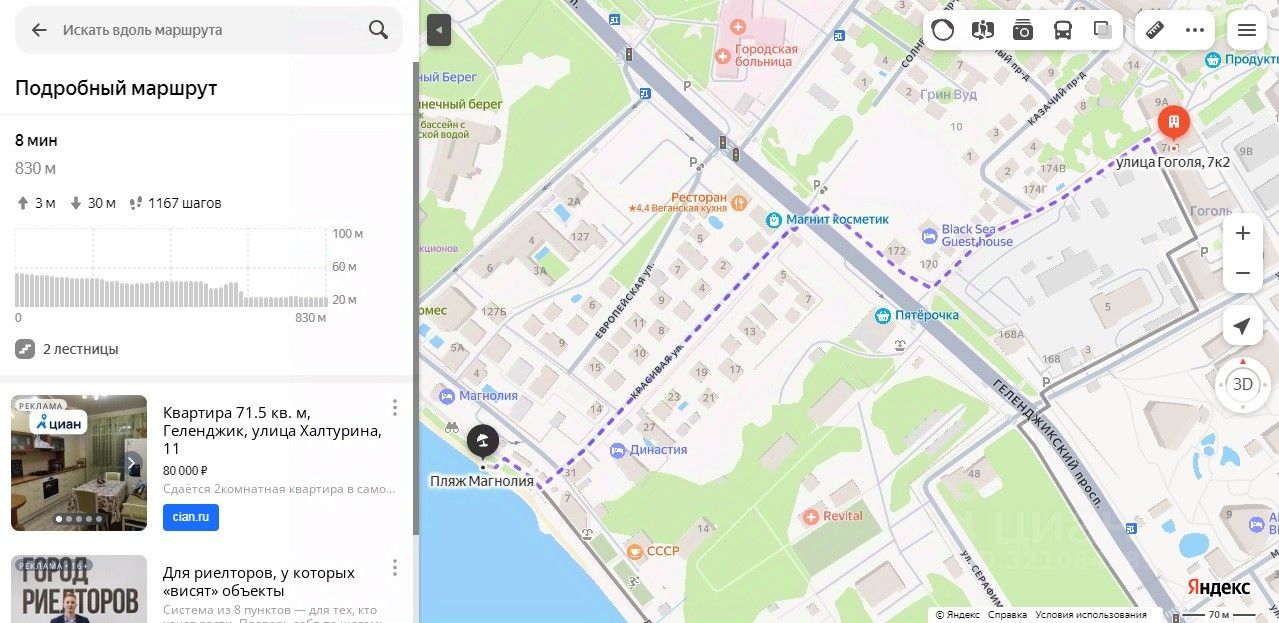Open options for the Циан apartment ad
1279x623 pixels.
[395, 407]
